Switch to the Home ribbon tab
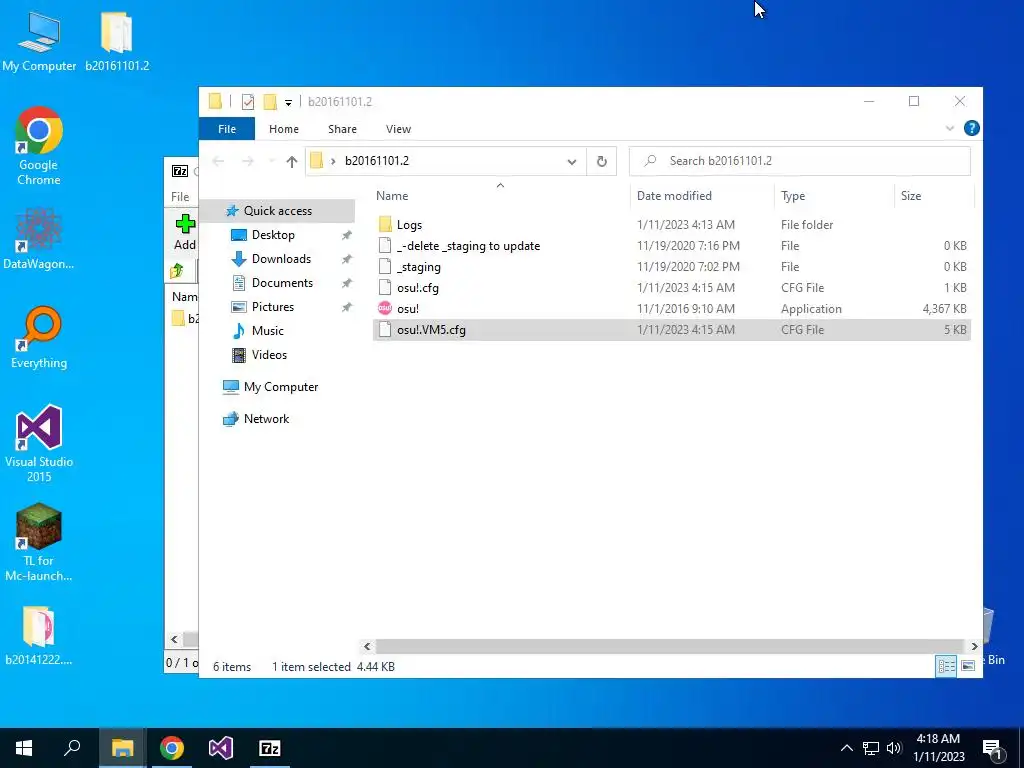 (x=283, y=129)
